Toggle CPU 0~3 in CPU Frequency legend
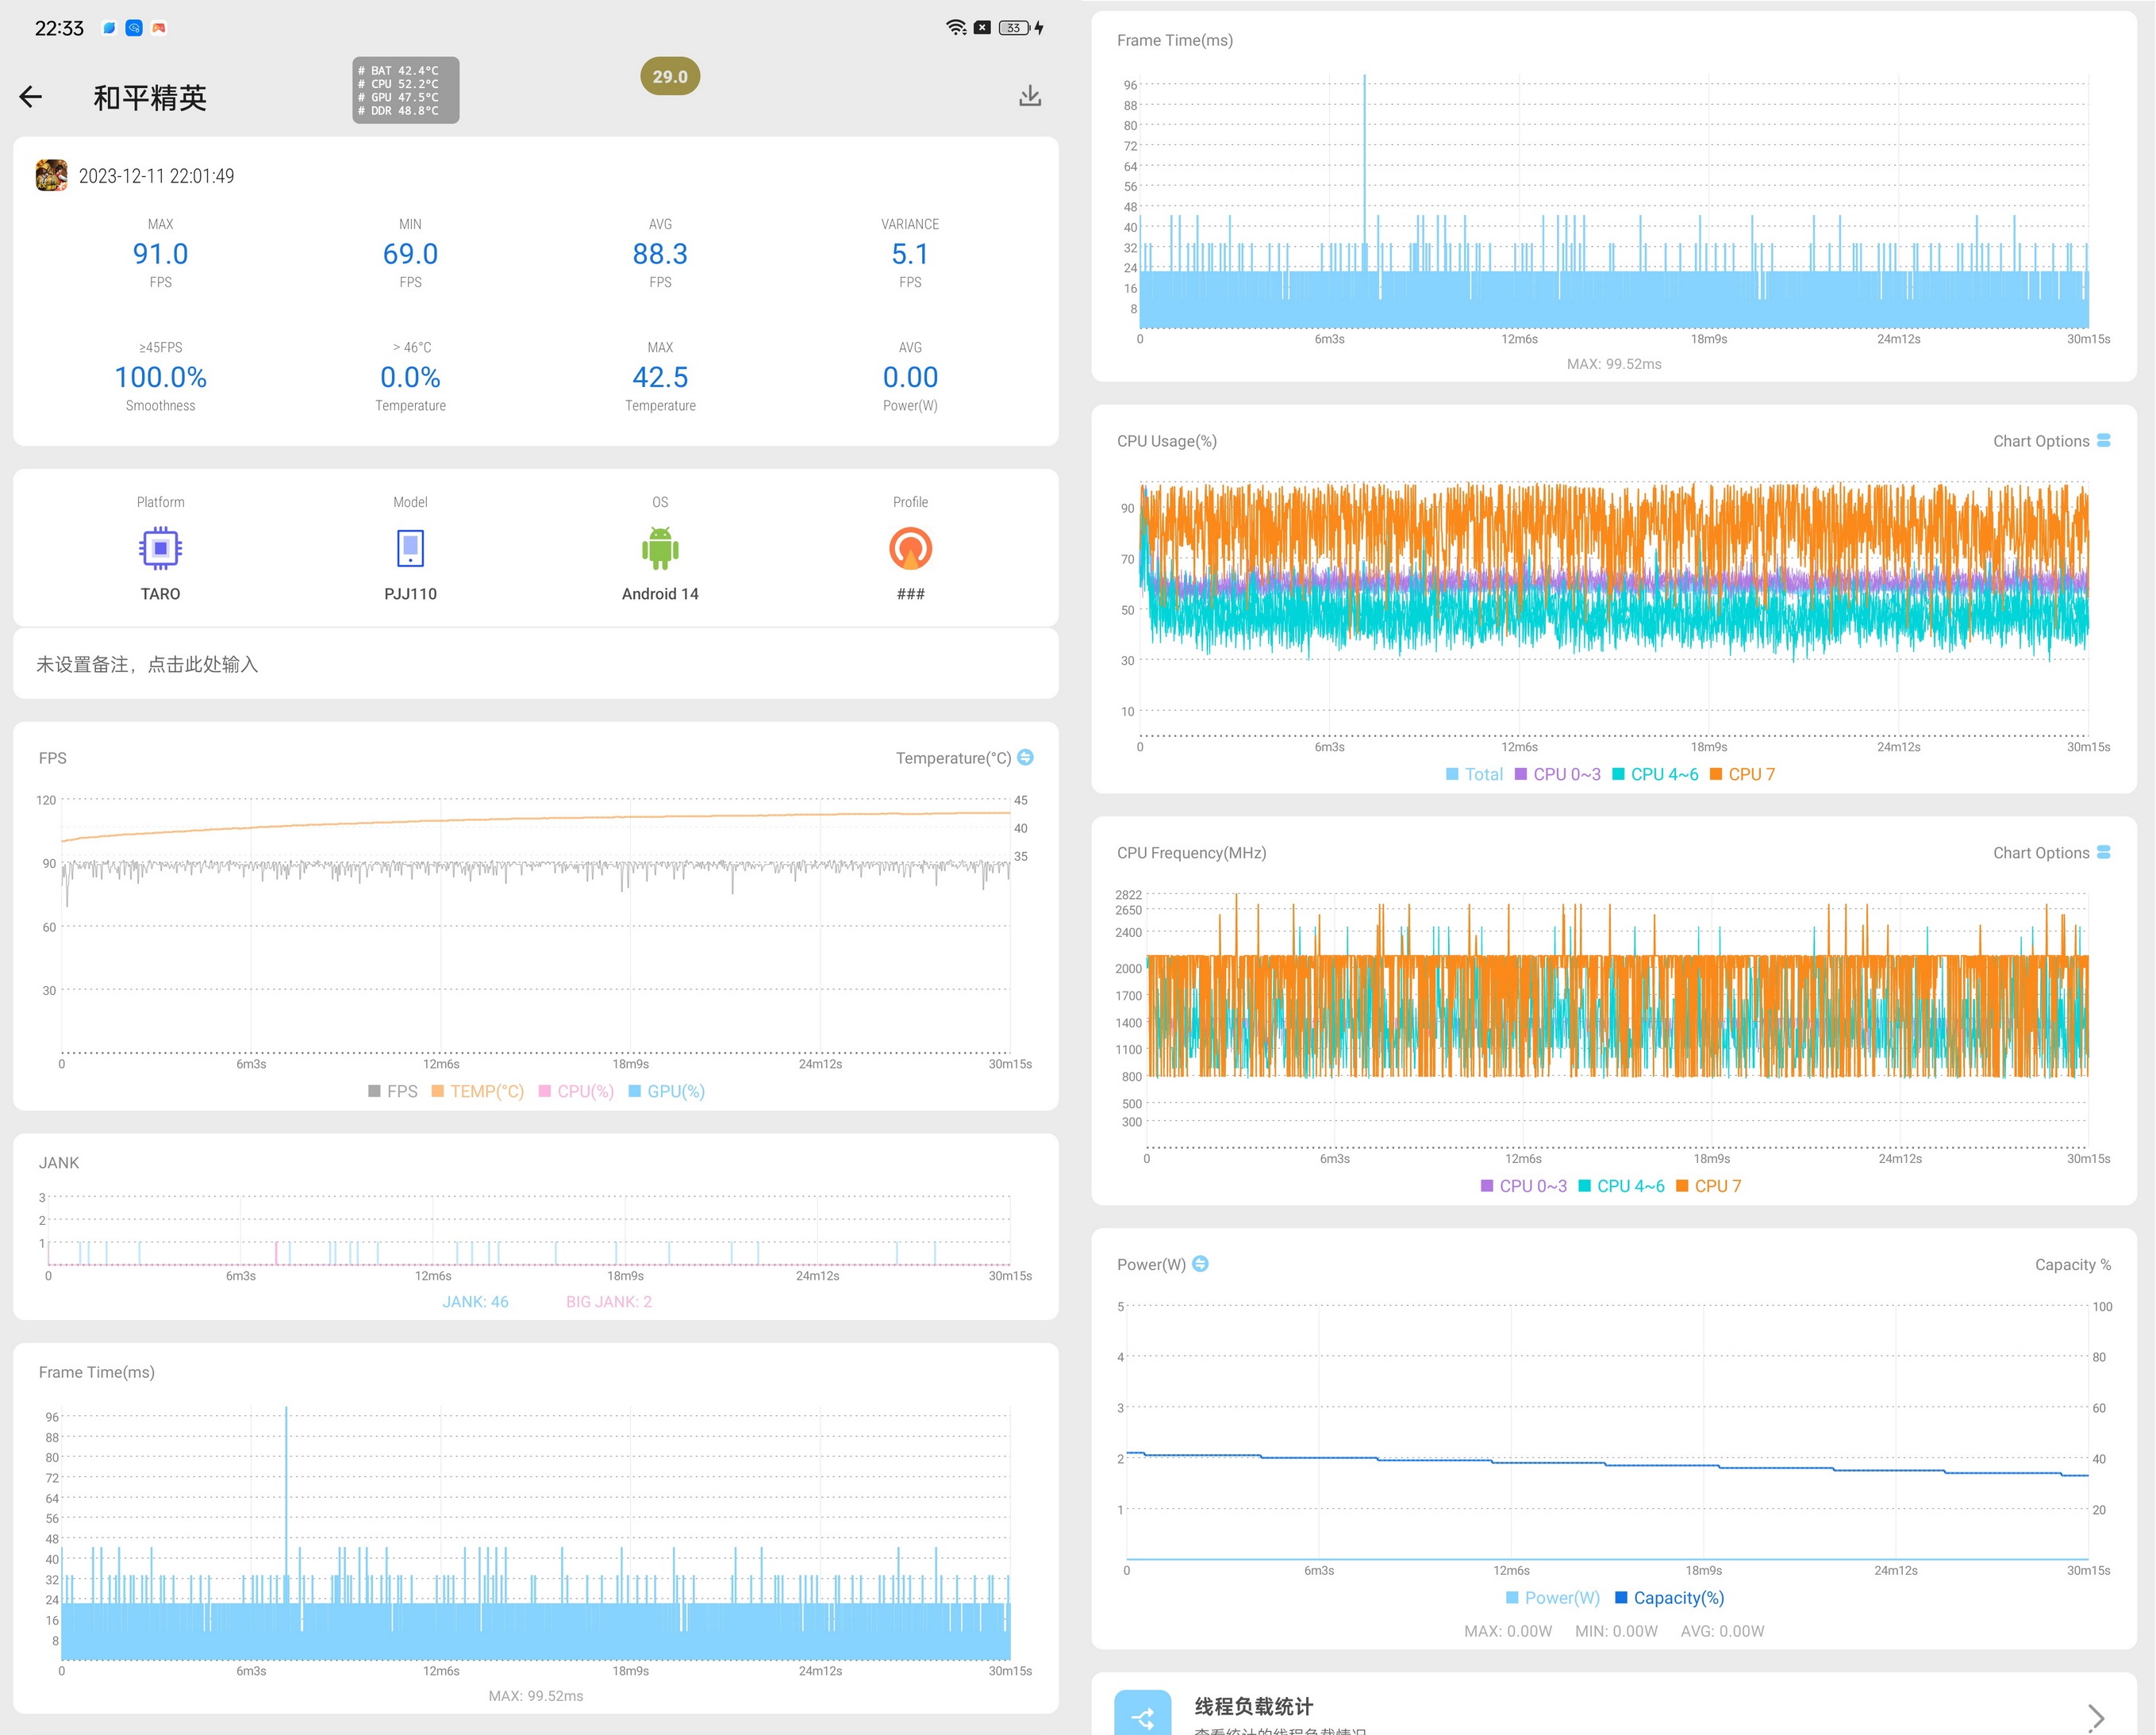Viewport: 2156px width, 1735px height. coord(1523,1186)
